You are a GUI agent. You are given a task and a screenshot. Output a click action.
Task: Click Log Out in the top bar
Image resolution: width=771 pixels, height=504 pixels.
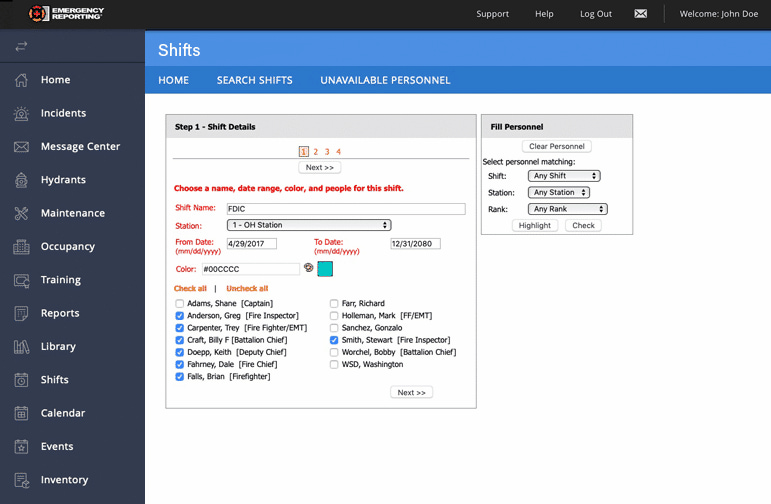(595, 14)
